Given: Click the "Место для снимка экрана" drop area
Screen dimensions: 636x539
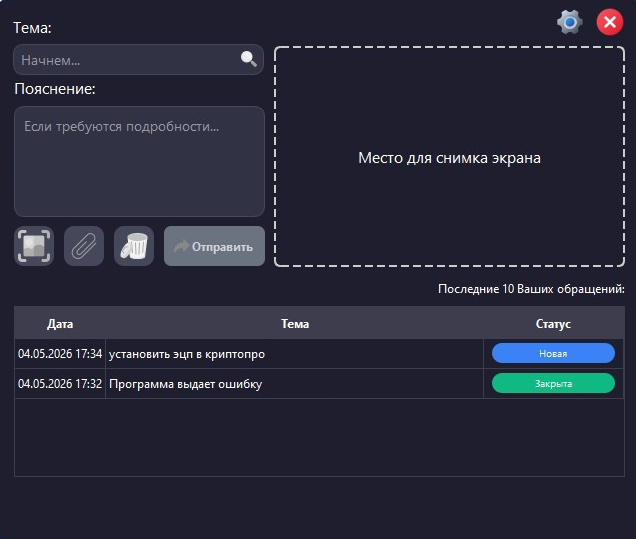Looking at the screenshot, I should [449, 157].
